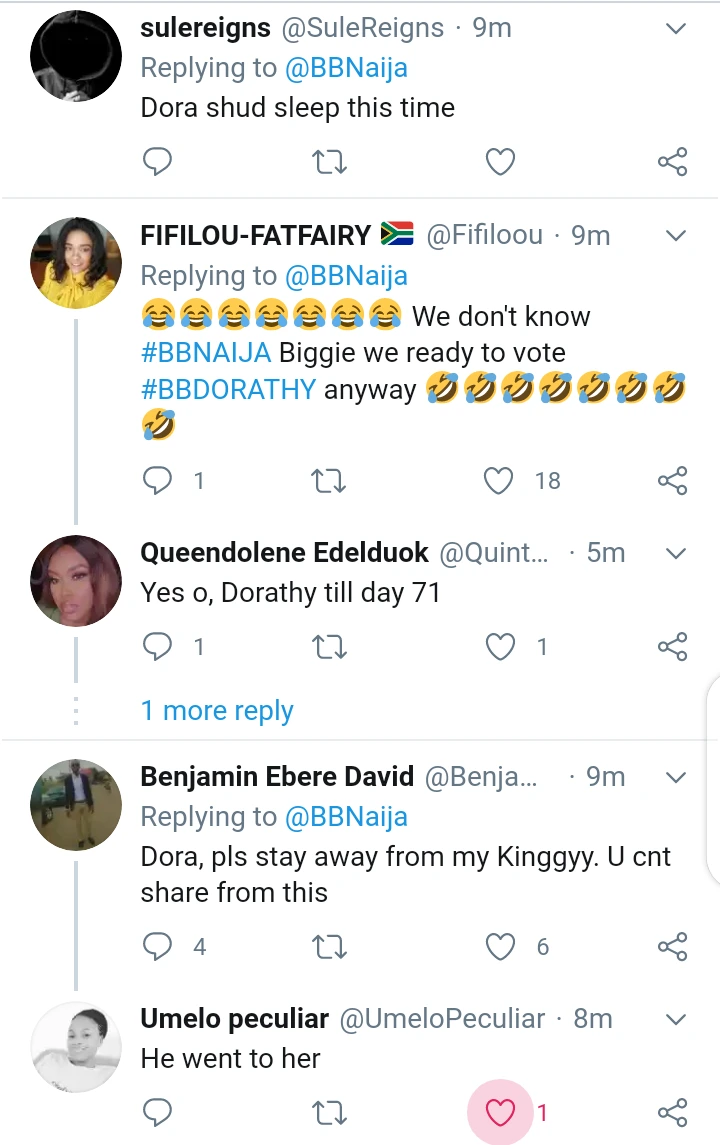Open the #BBNAIJA hashtag link

pyautogui.click(x=205, y=353)
